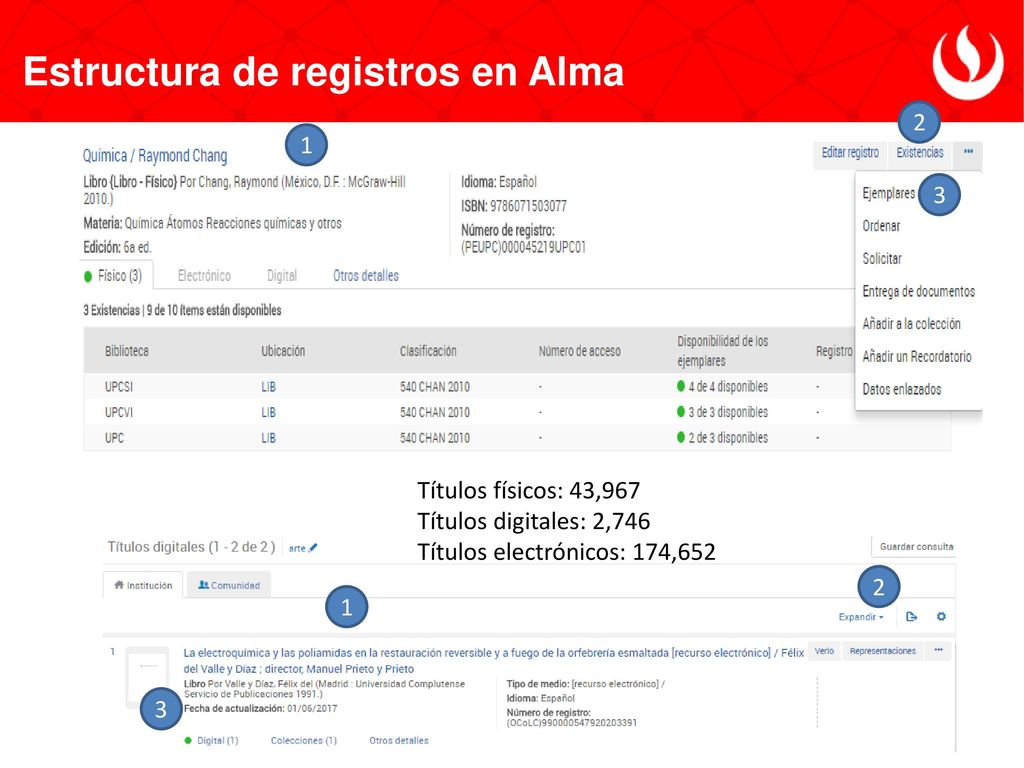
Task: Open the Química / Raymond Chang title link
Action: 155,155
